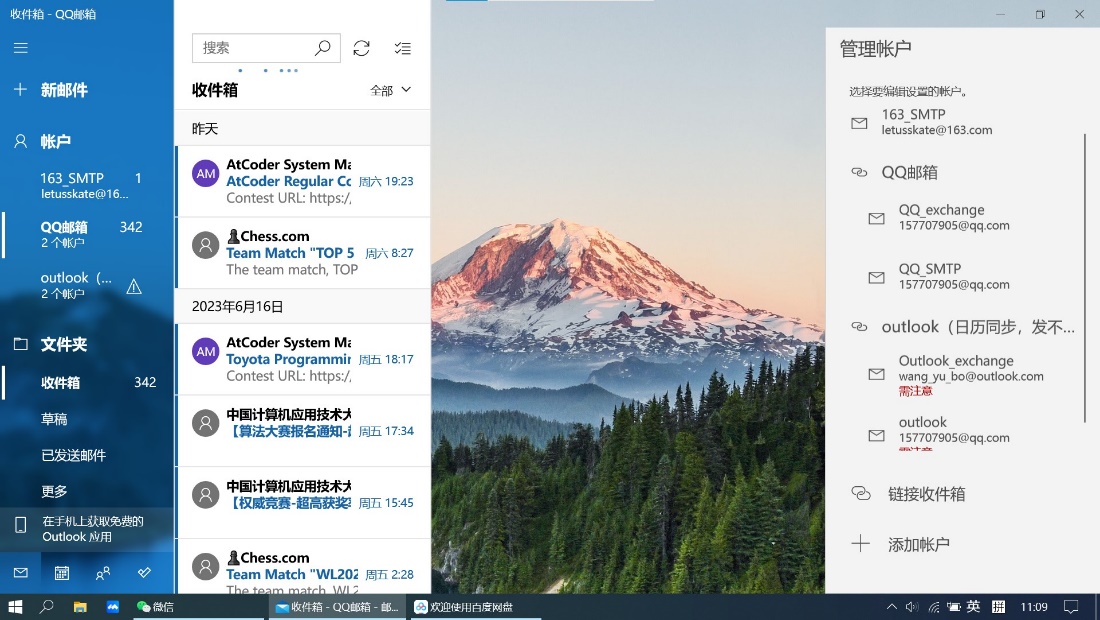
Task: Click the AM avatar of AtCoder Regular email
Action: [206, 173]
